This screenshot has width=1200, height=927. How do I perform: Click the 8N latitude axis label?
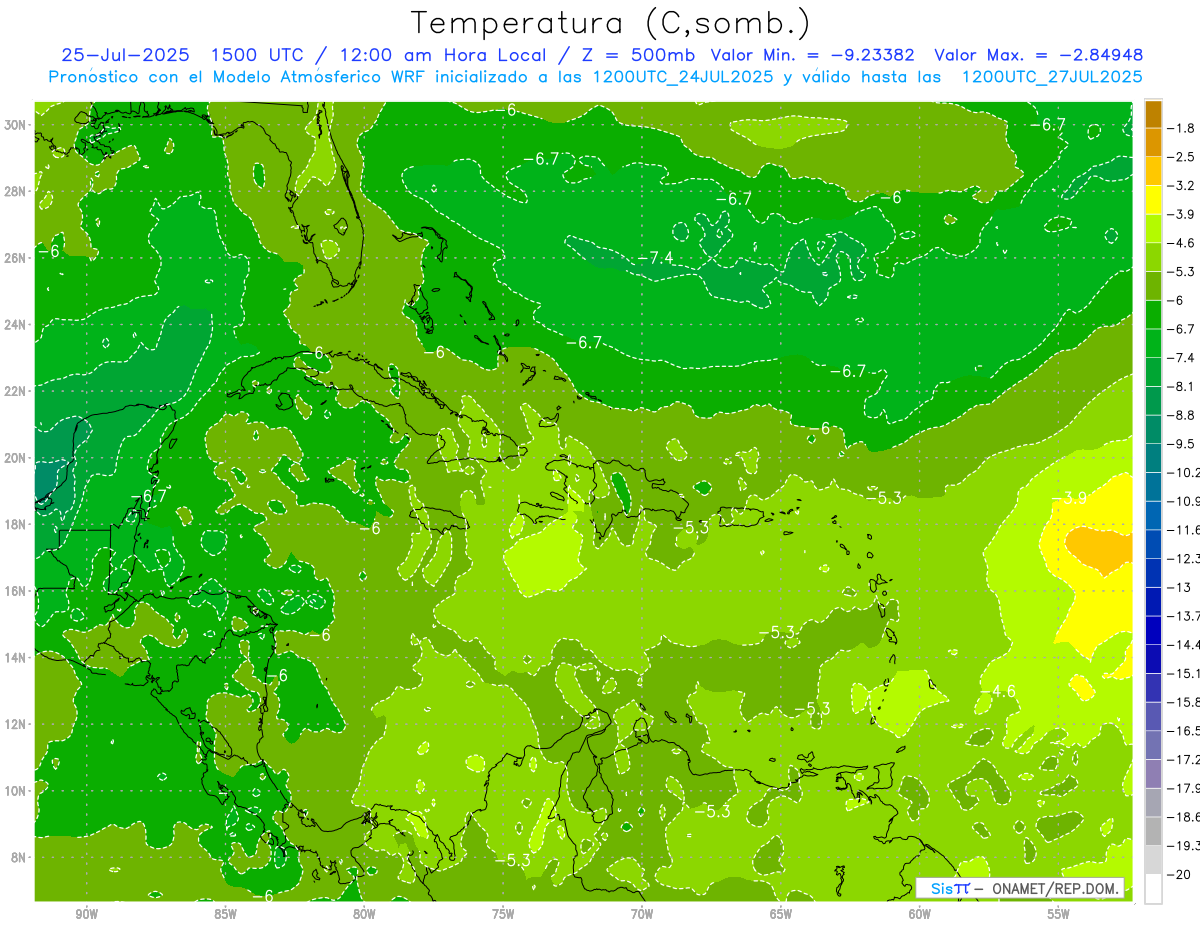coord(17,857)
